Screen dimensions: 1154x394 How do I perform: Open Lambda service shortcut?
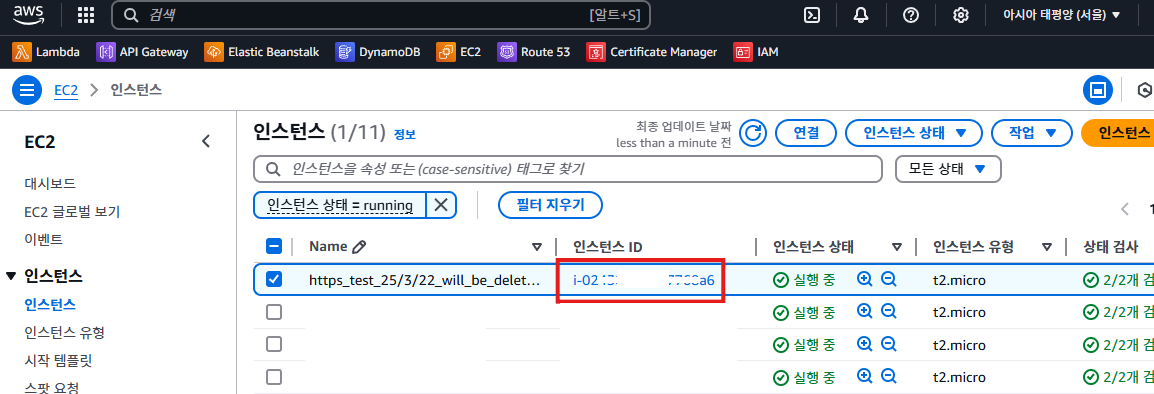coord(46,52)
